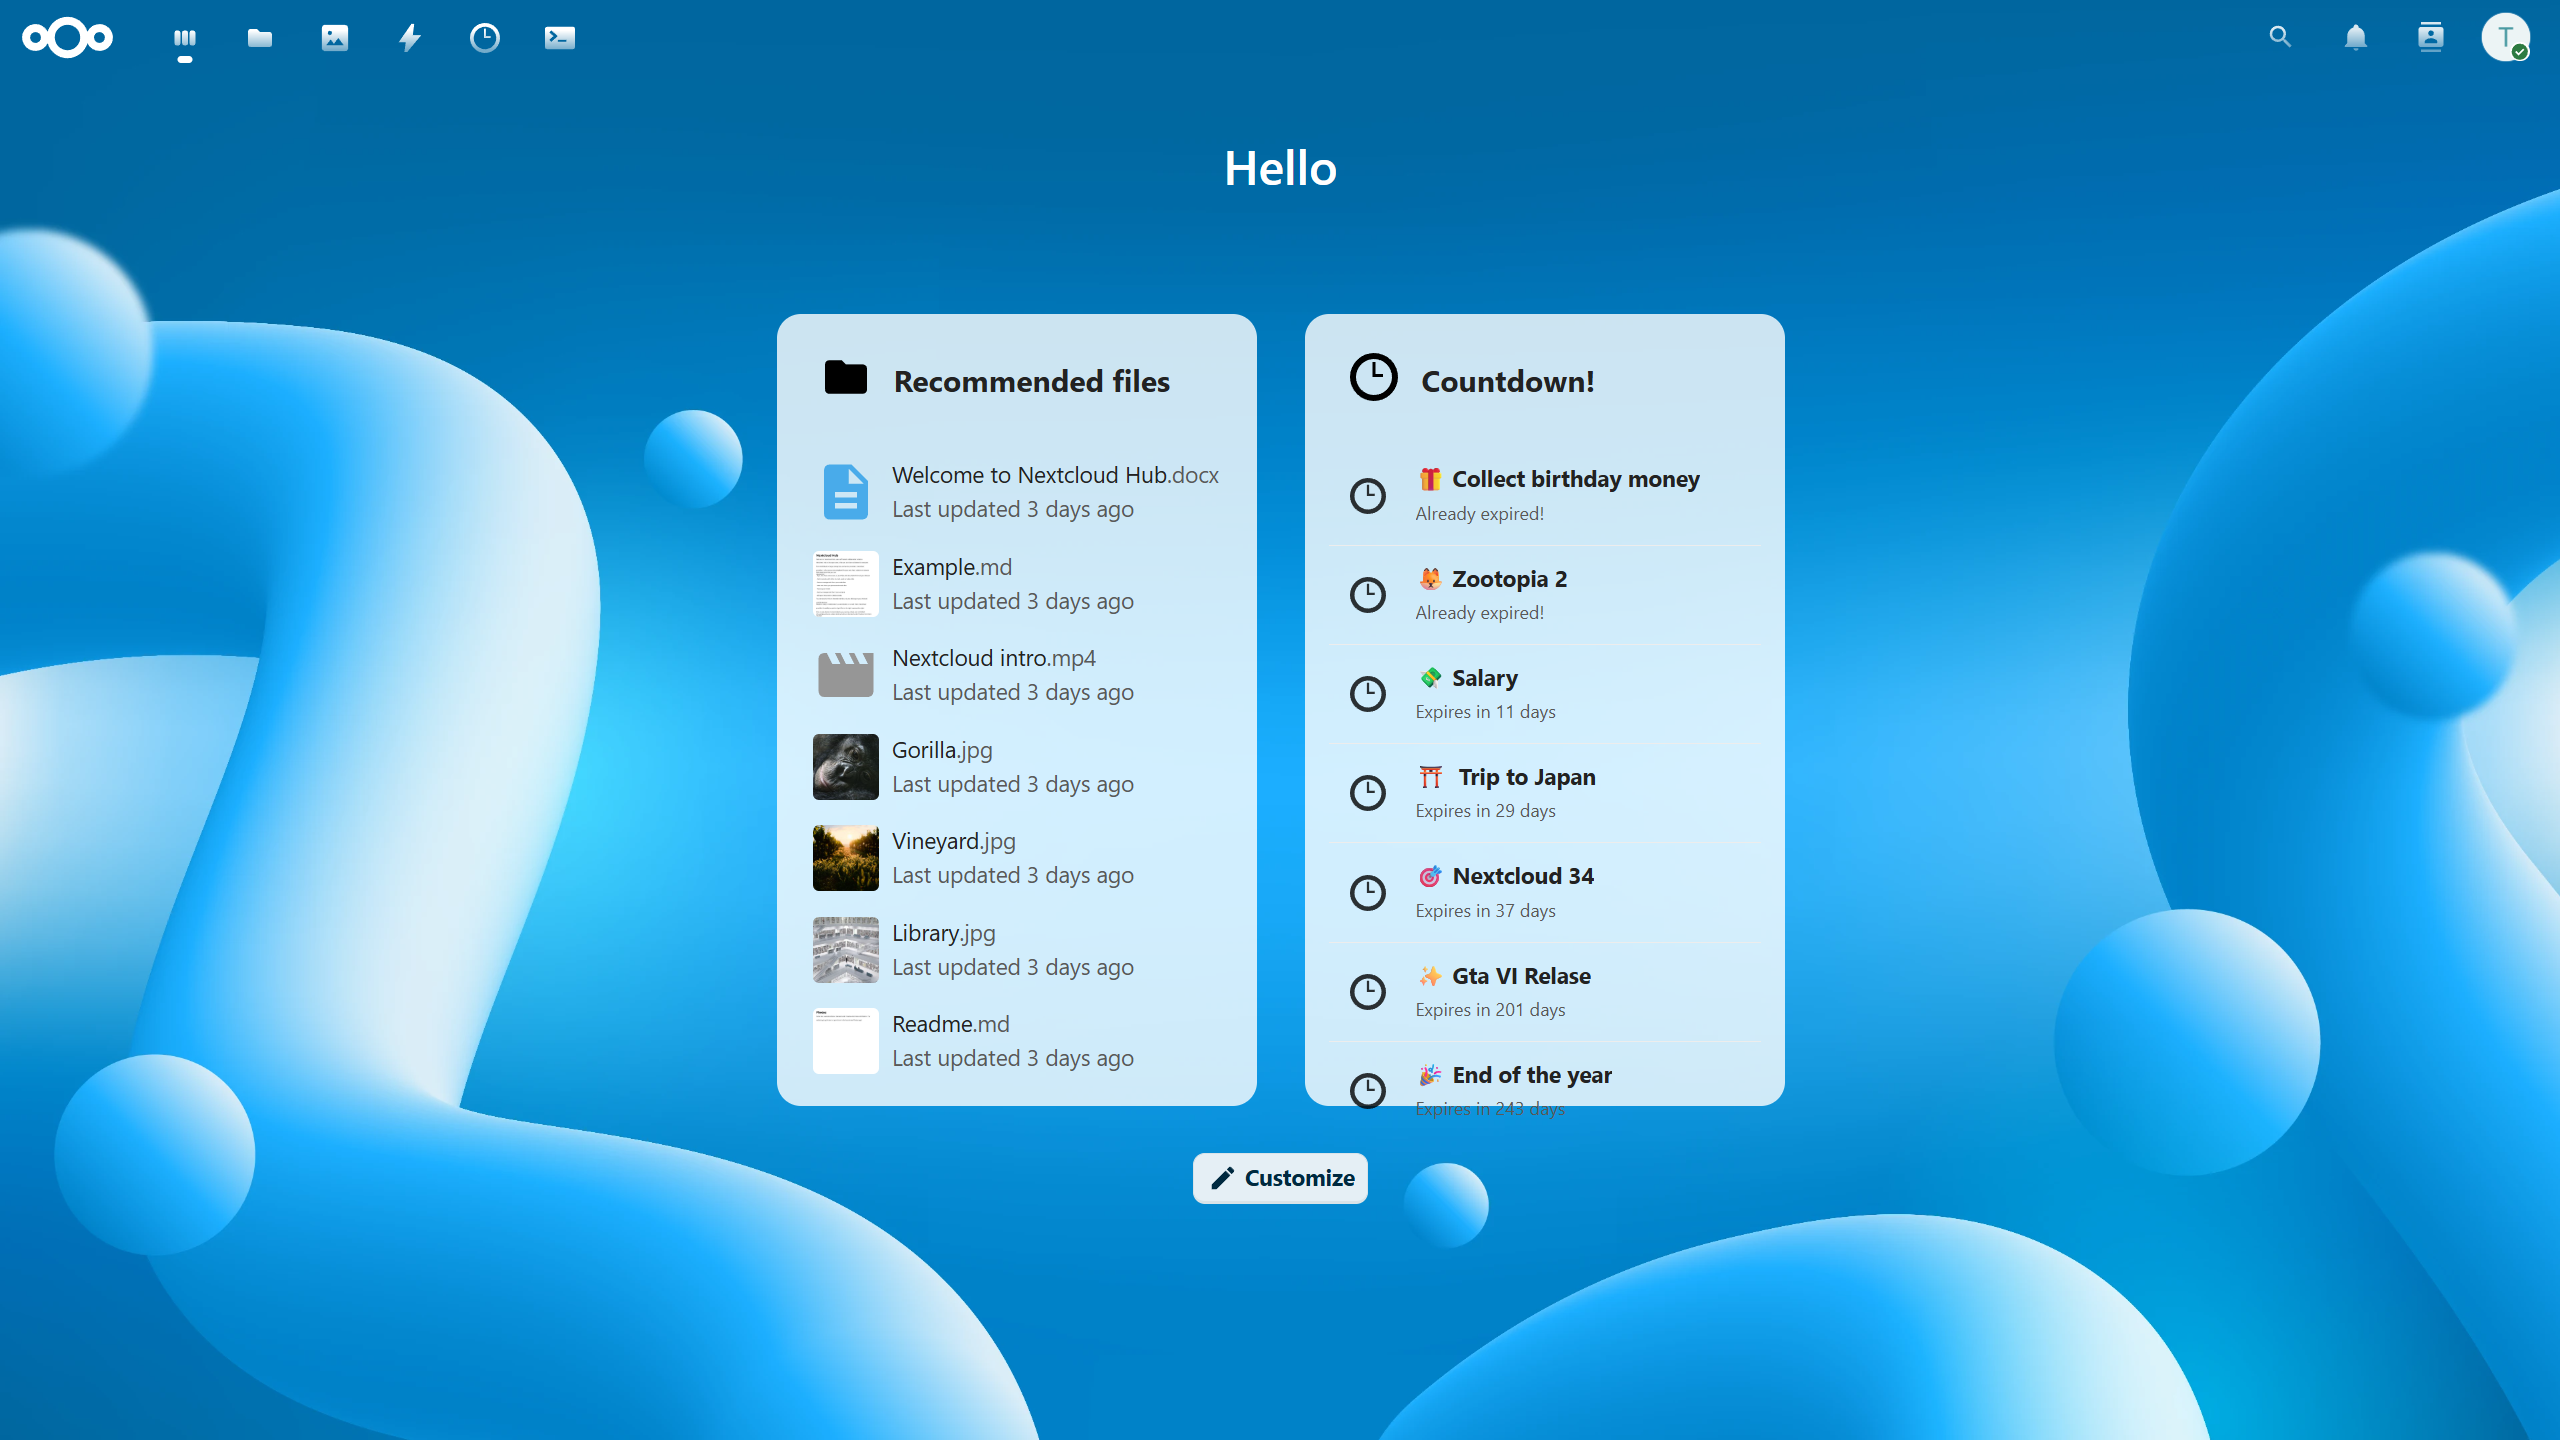Open the Dashboard app from top bar

point(185,38)
